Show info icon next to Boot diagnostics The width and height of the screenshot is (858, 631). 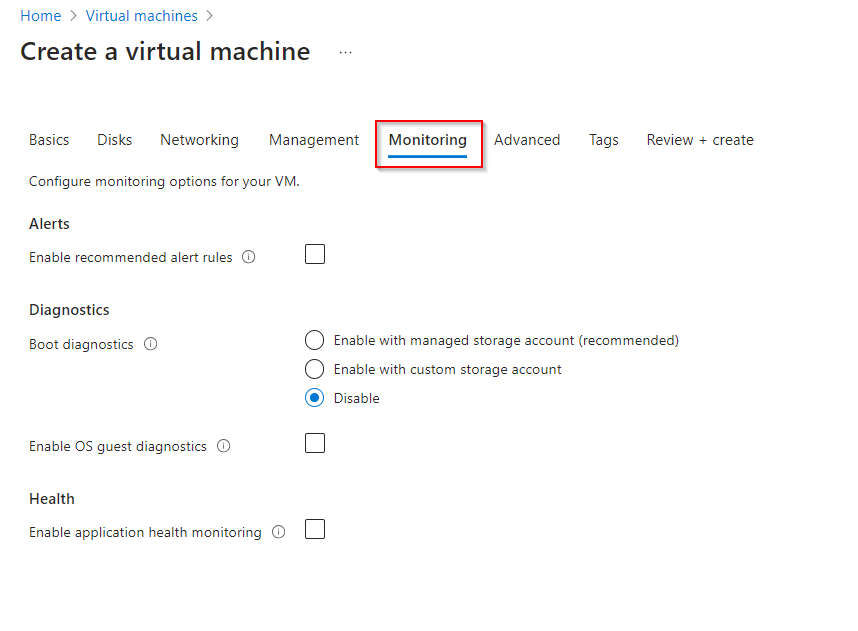[150, 344]
